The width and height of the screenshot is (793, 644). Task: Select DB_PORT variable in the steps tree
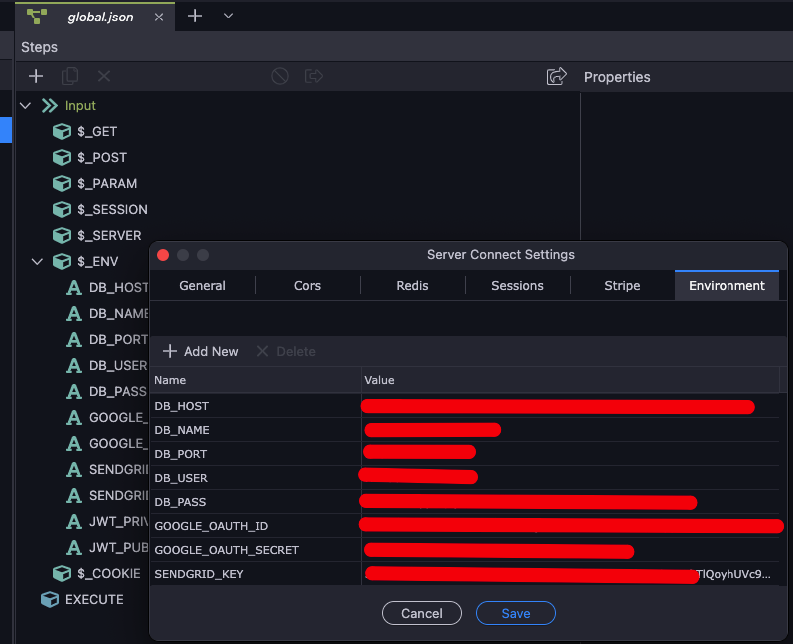pyautogui.click(x=118, y=339)
